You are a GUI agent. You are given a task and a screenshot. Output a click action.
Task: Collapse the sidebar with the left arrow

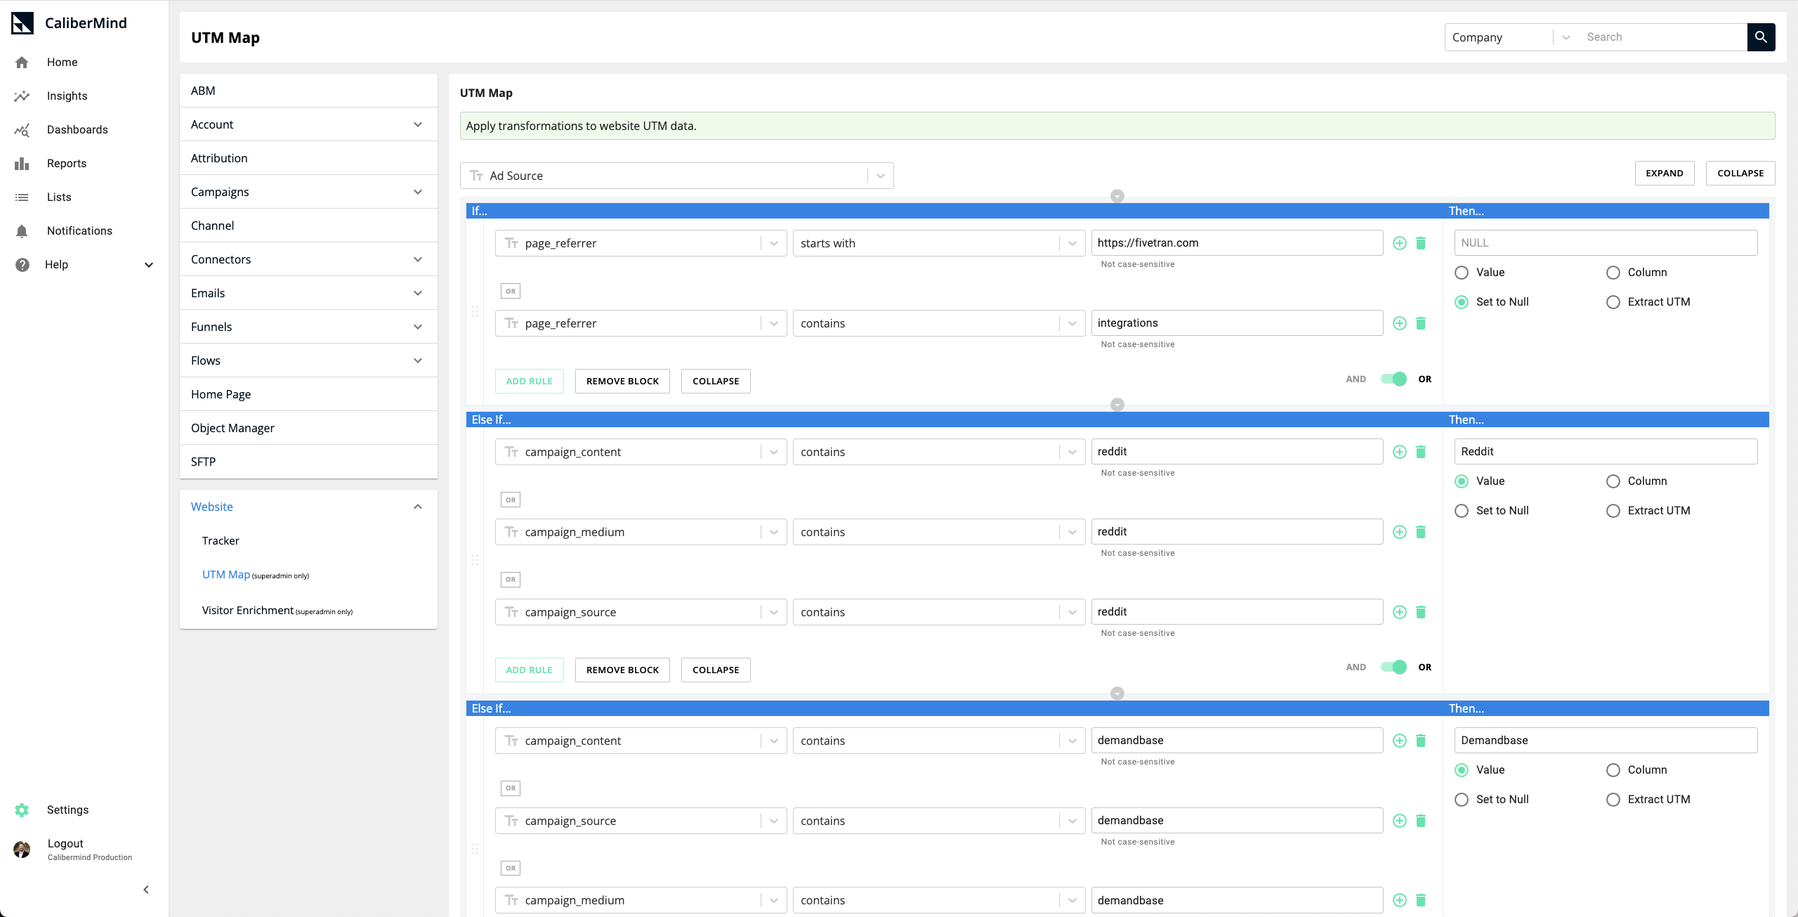(146, 890)
